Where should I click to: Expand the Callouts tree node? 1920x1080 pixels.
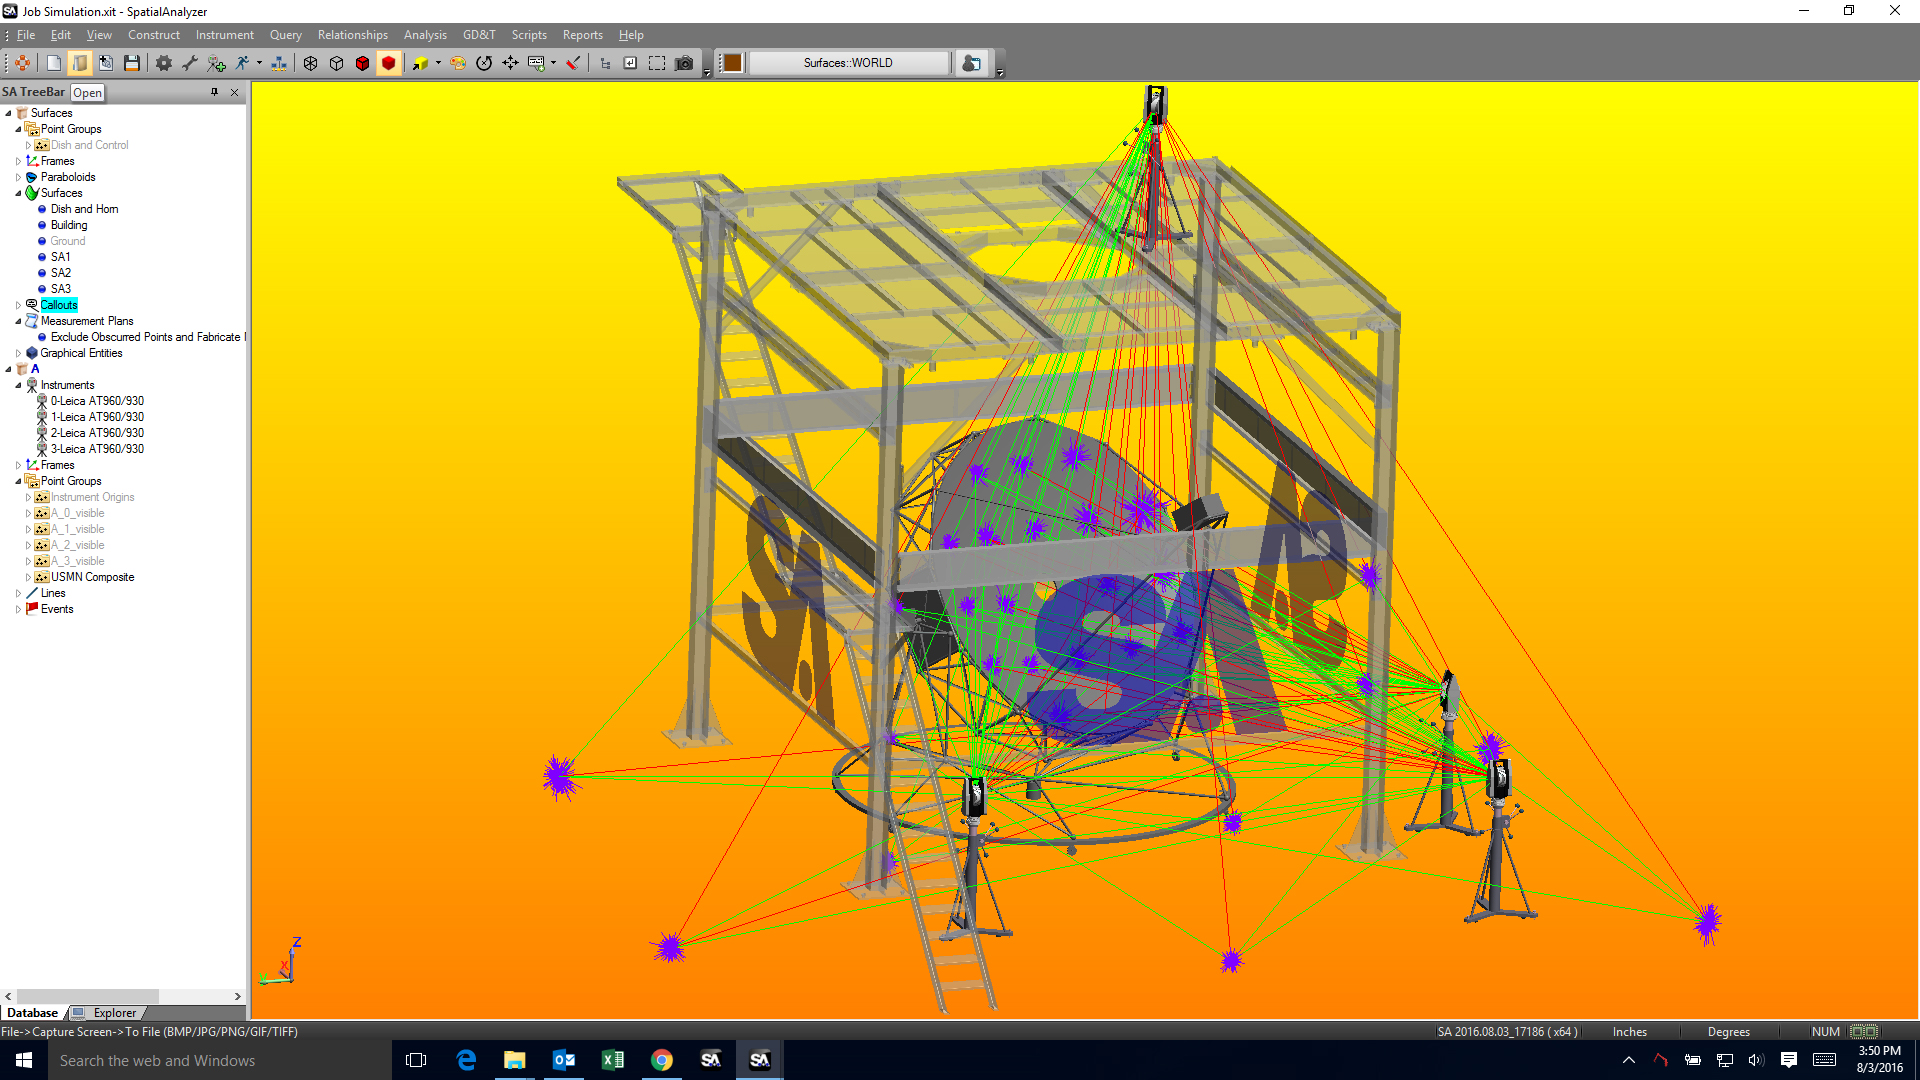coord(18,305)
